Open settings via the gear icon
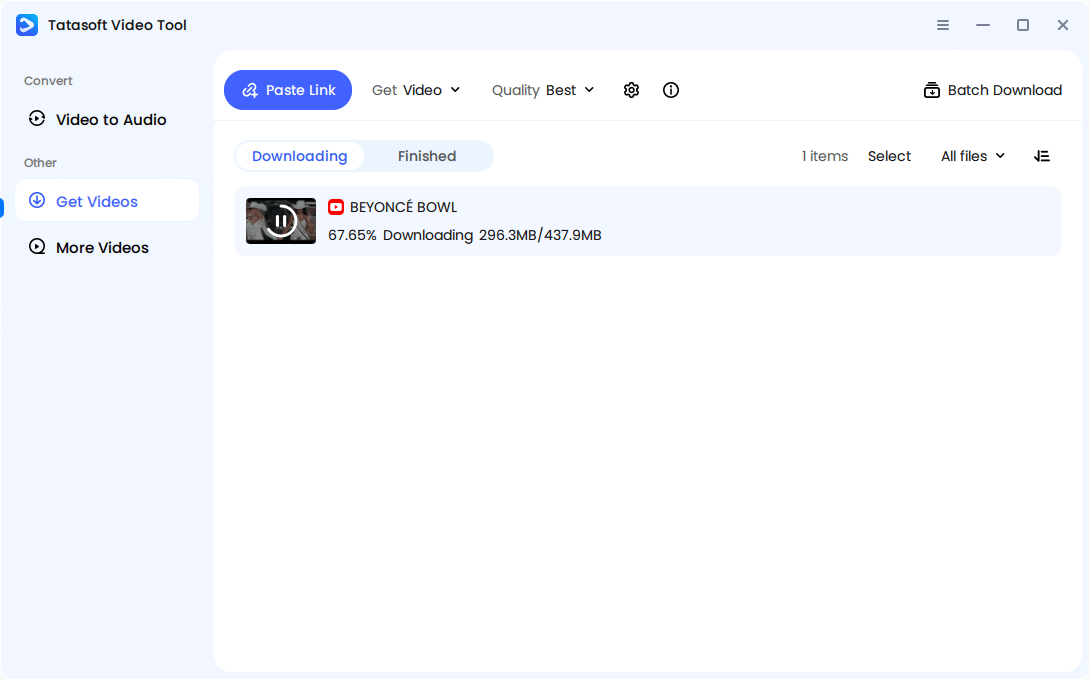Screen dimensions: 1090x680 (x=631, y=90)
